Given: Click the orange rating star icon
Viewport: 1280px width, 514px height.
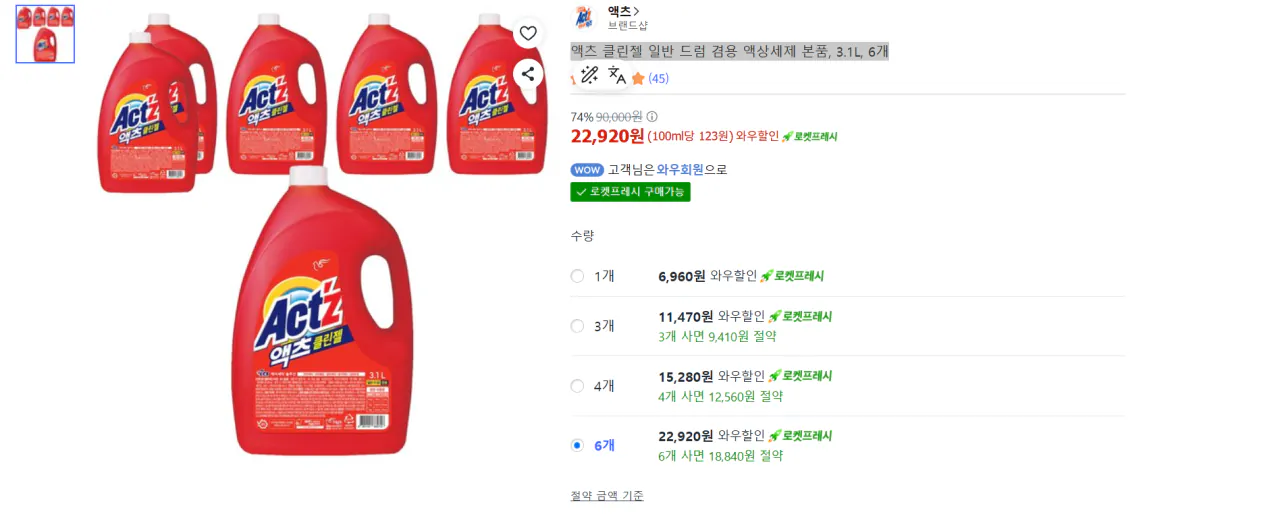Looking at the screenshot, I should coord(638,79).
